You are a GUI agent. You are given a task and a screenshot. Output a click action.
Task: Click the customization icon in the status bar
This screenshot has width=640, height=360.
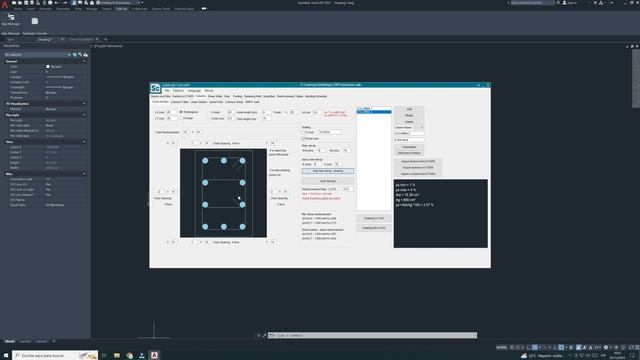tap(637, 347)
